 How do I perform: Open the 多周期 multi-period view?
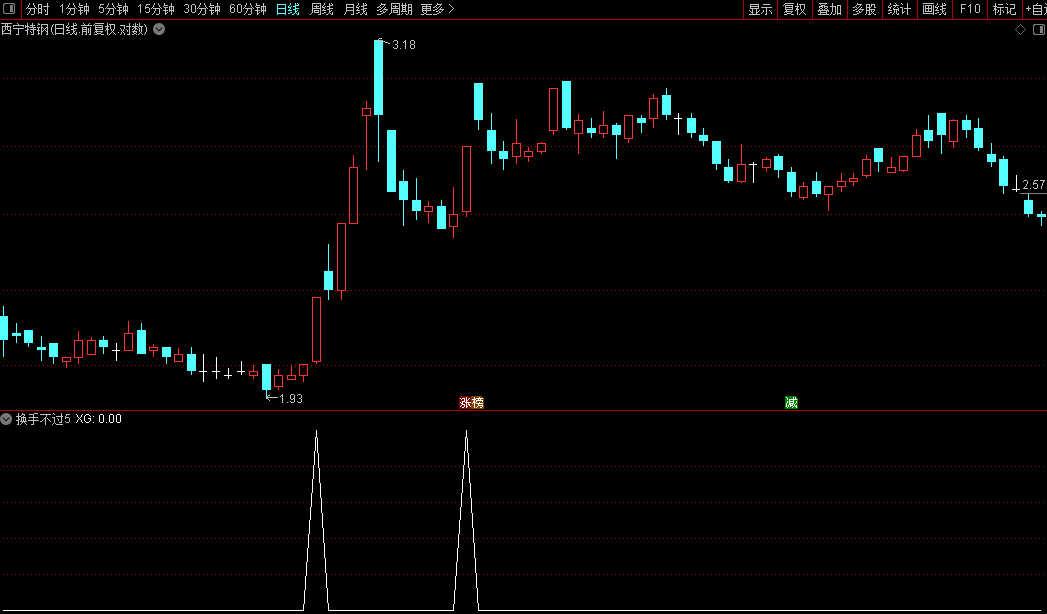point(394,9)
